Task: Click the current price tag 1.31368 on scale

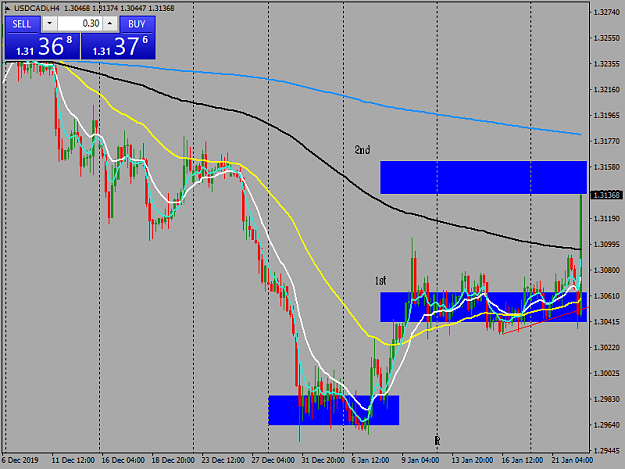Action: tap(606, 195)
